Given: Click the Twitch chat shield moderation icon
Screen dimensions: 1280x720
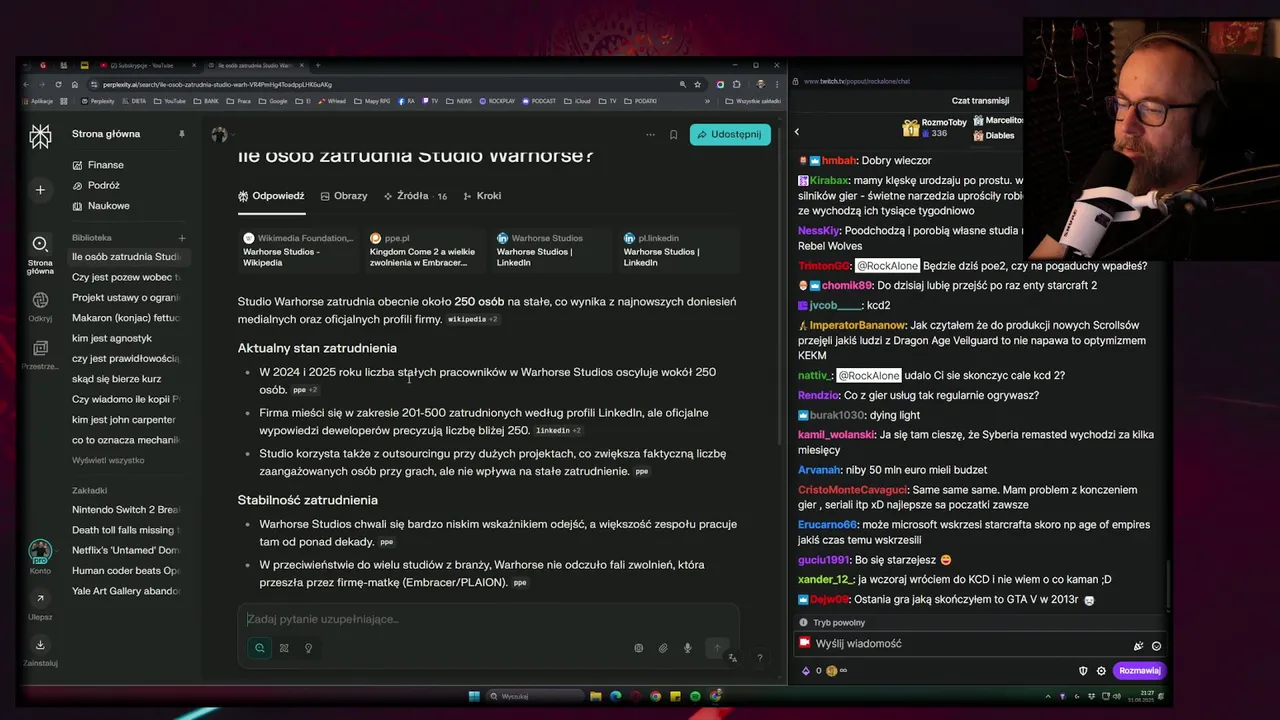Looking at the screenshot, I should point(1083,671).
